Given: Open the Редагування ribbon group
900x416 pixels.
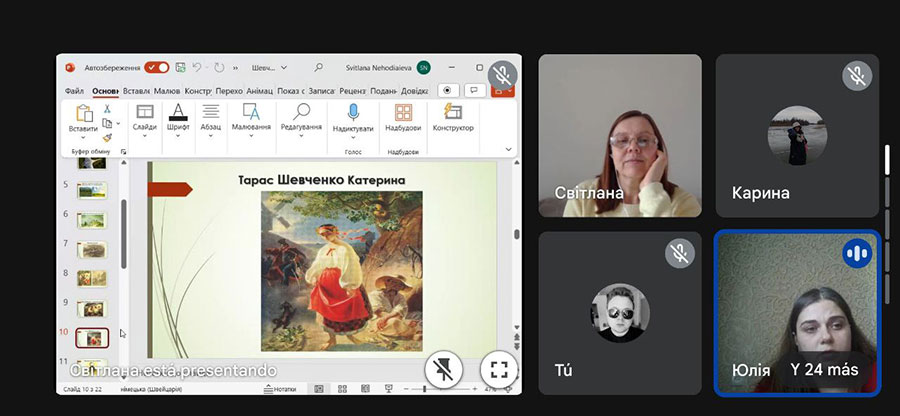Looking at the screenshot, I should [x=301, y=122].
